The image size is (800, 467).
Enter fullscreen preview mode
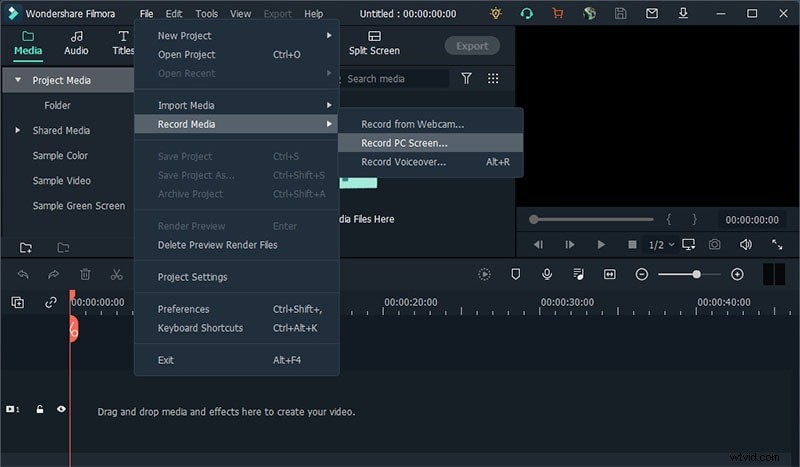[777, 244]
